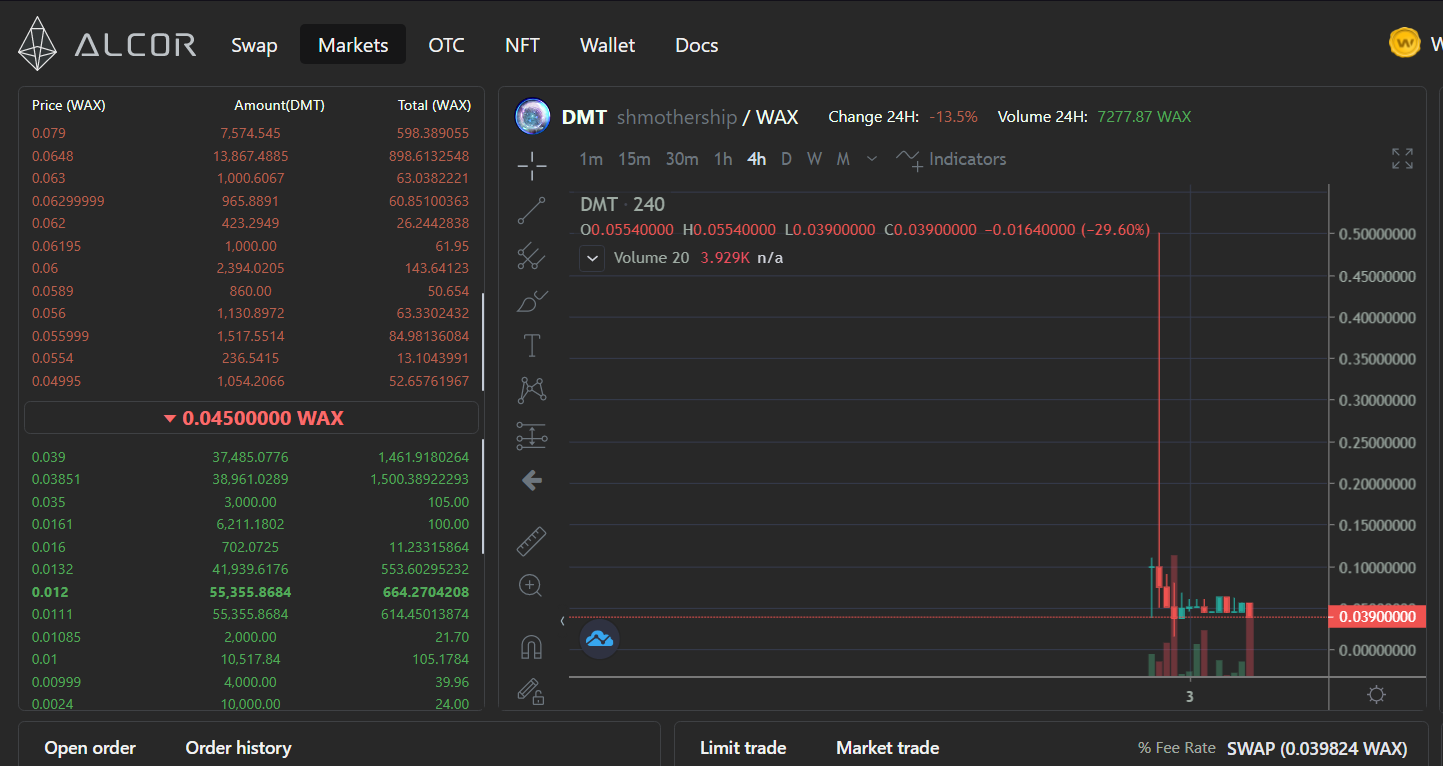Select the 0.03851 buy order price

point(56,479)
